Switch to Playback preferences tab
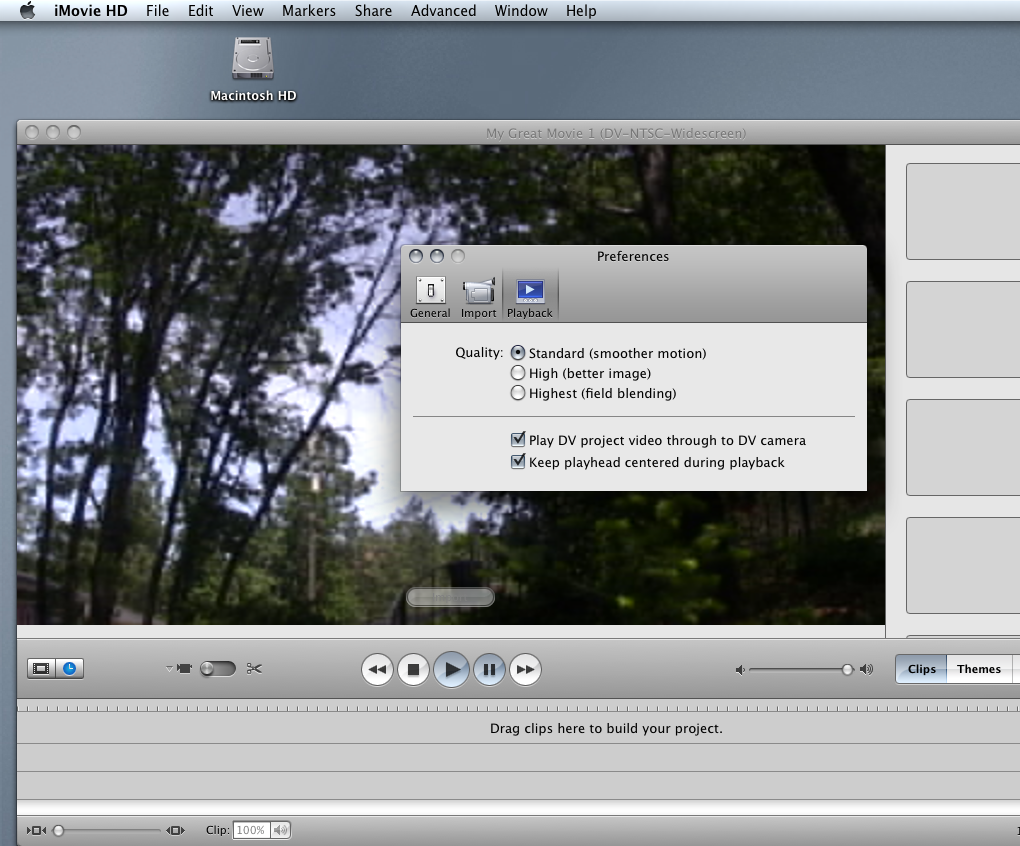 coord(530,298)
